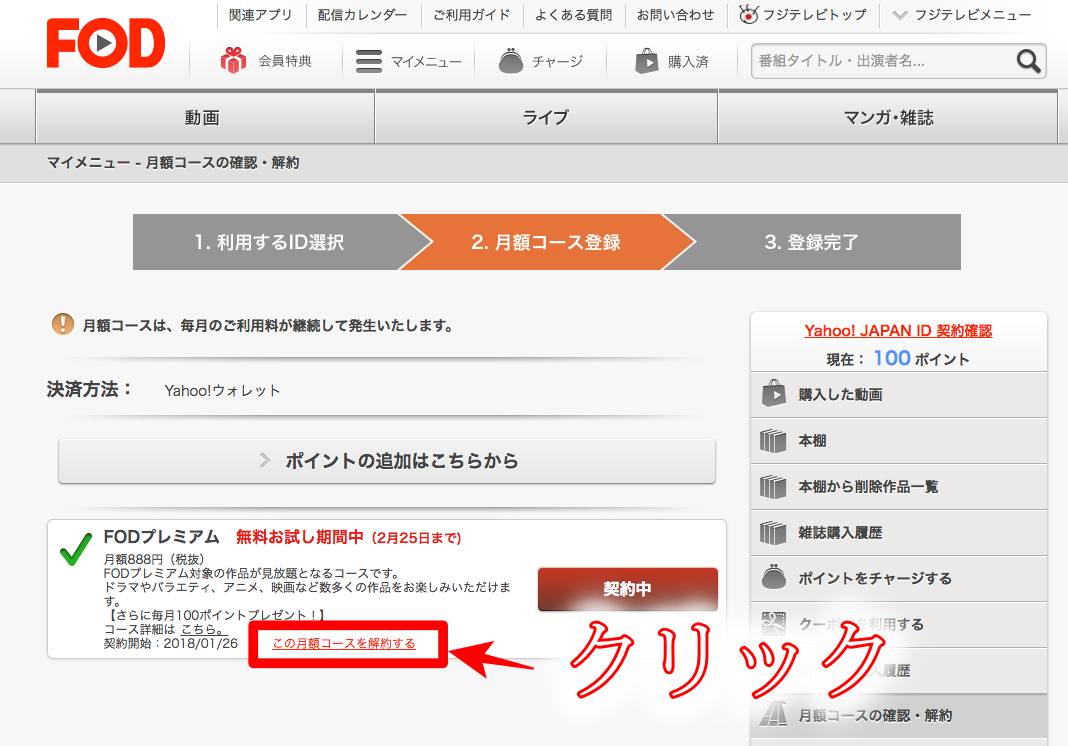The image size is (1068, 746).
Task: Click step 1. 利用するID選択
Action: click(x=270, y=242)
